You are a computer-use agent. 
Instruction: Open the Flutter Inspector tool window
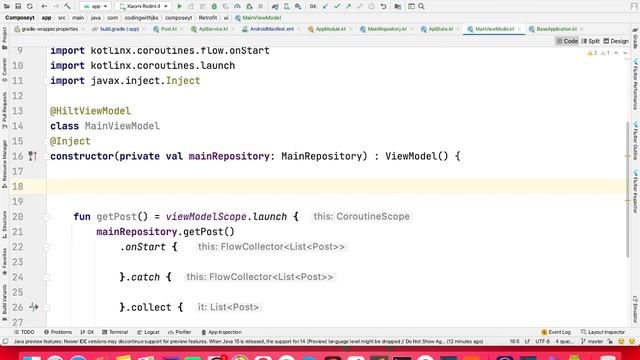[635, 191]
